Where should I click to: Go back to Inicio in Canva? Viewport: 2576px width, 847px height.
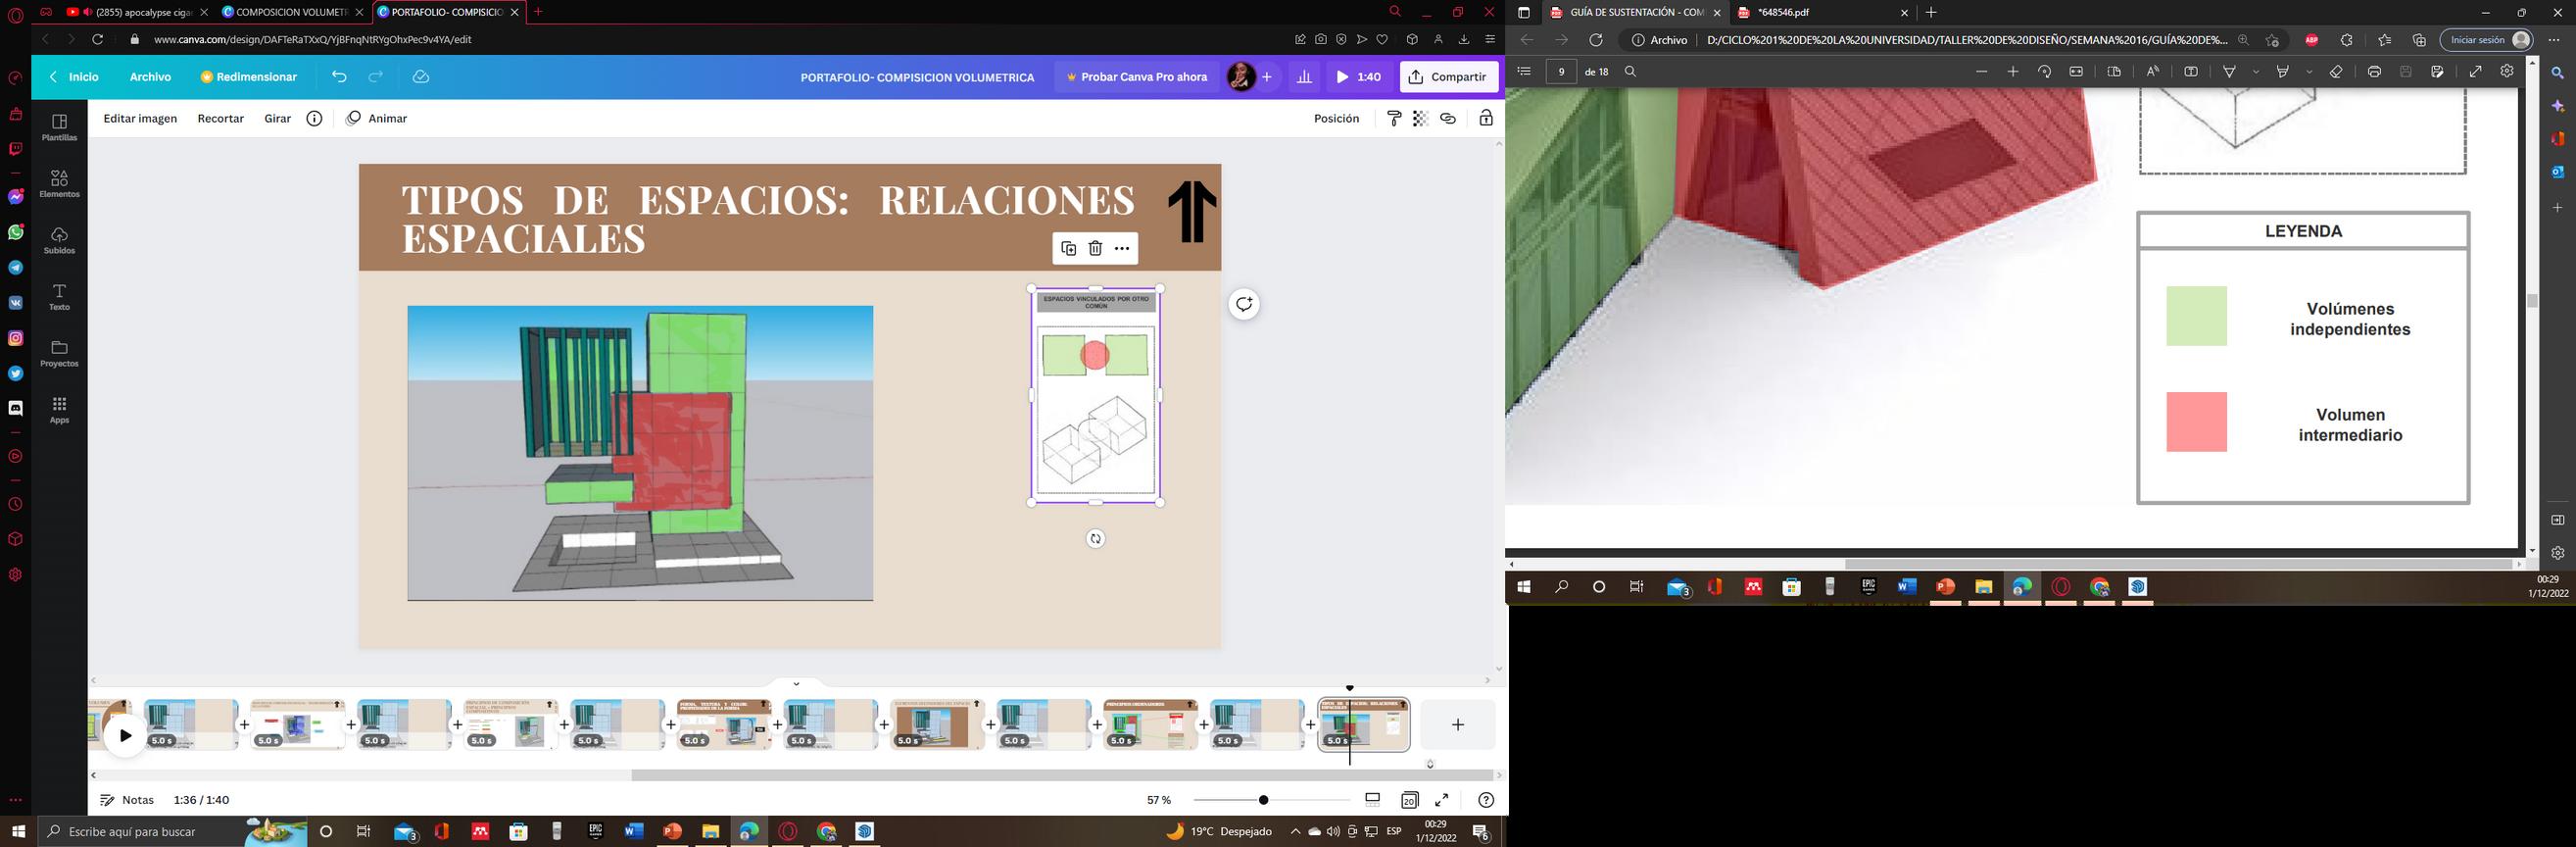(75, 77)
